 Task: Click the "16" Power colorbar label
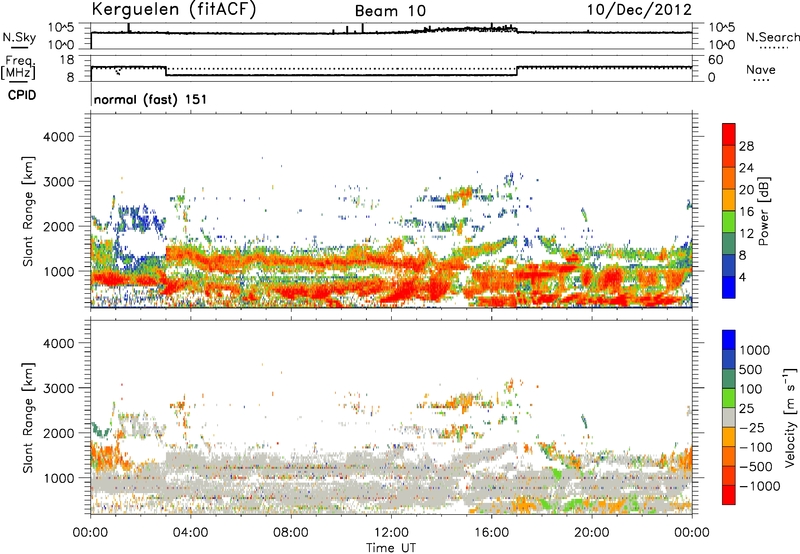coord(746,212)
